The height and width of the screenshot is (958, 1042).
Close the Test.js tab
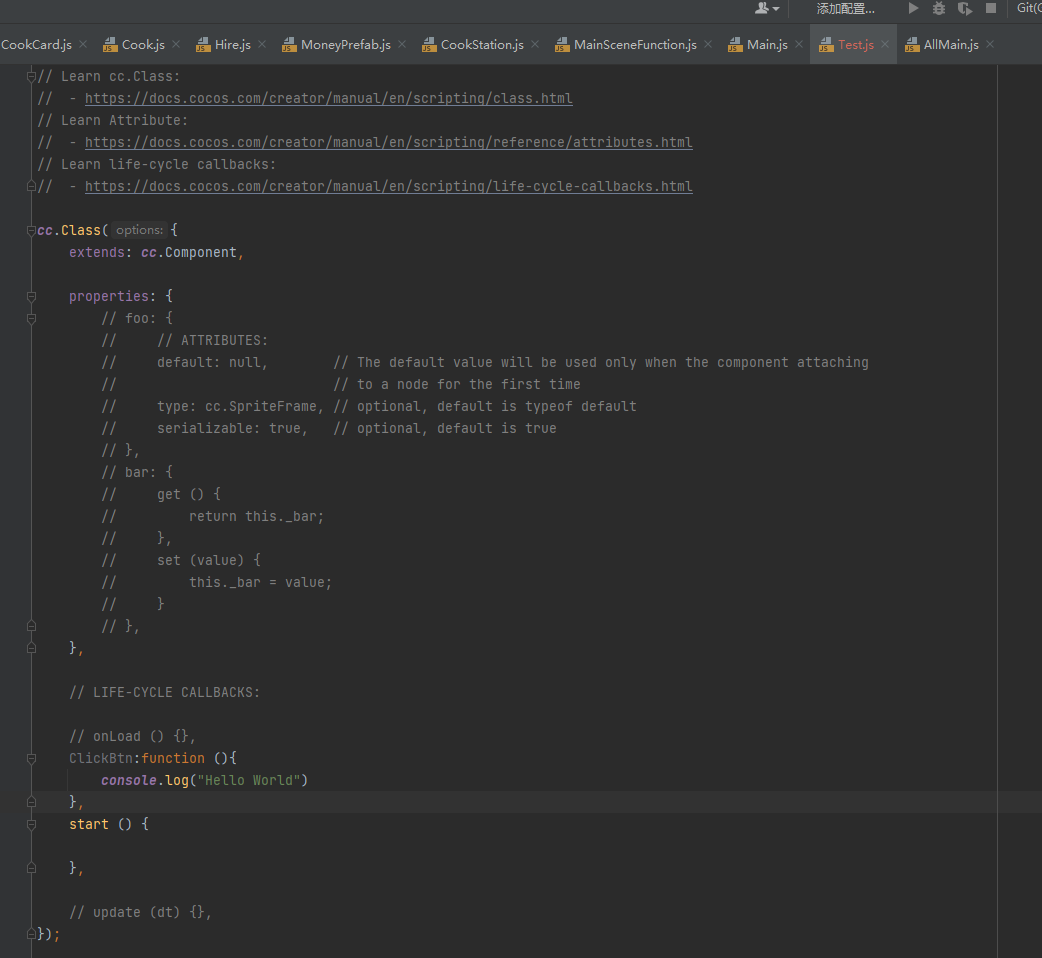pos(885,45)
